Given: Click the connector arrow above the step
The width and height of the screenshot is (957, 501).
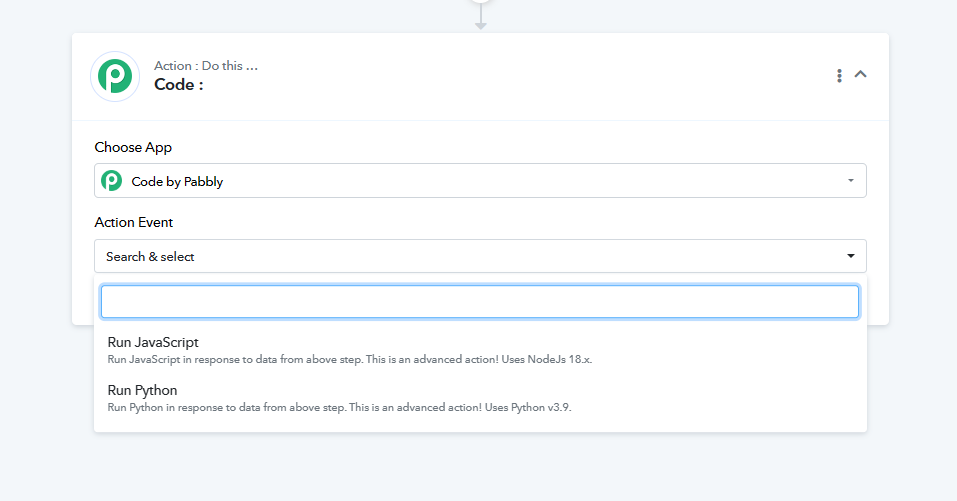Looking at the screenshot, I should pos(481,17).
